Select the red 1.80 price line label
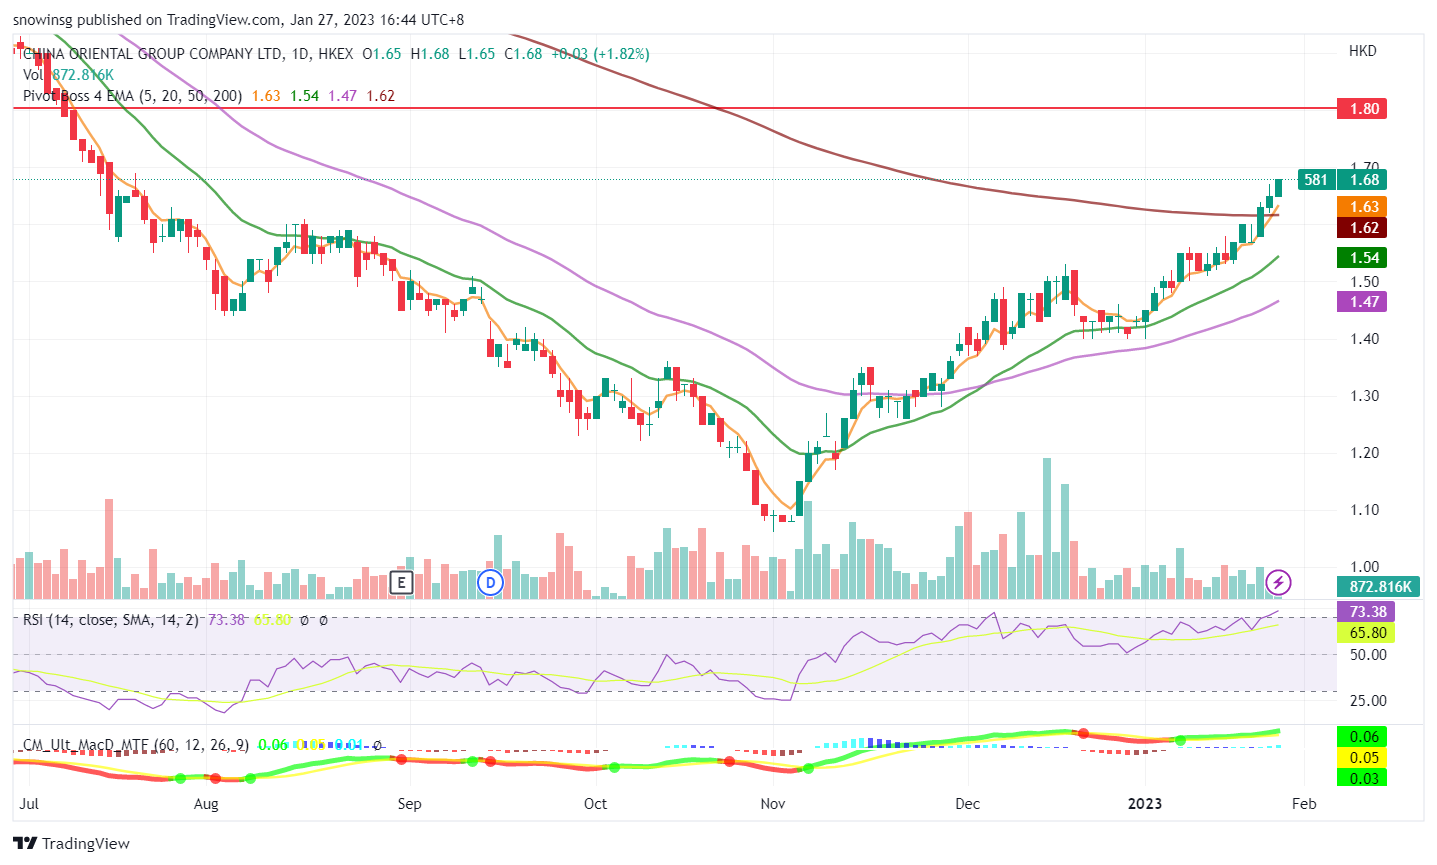1437x865 pixels. click(x=1362, y=108)
